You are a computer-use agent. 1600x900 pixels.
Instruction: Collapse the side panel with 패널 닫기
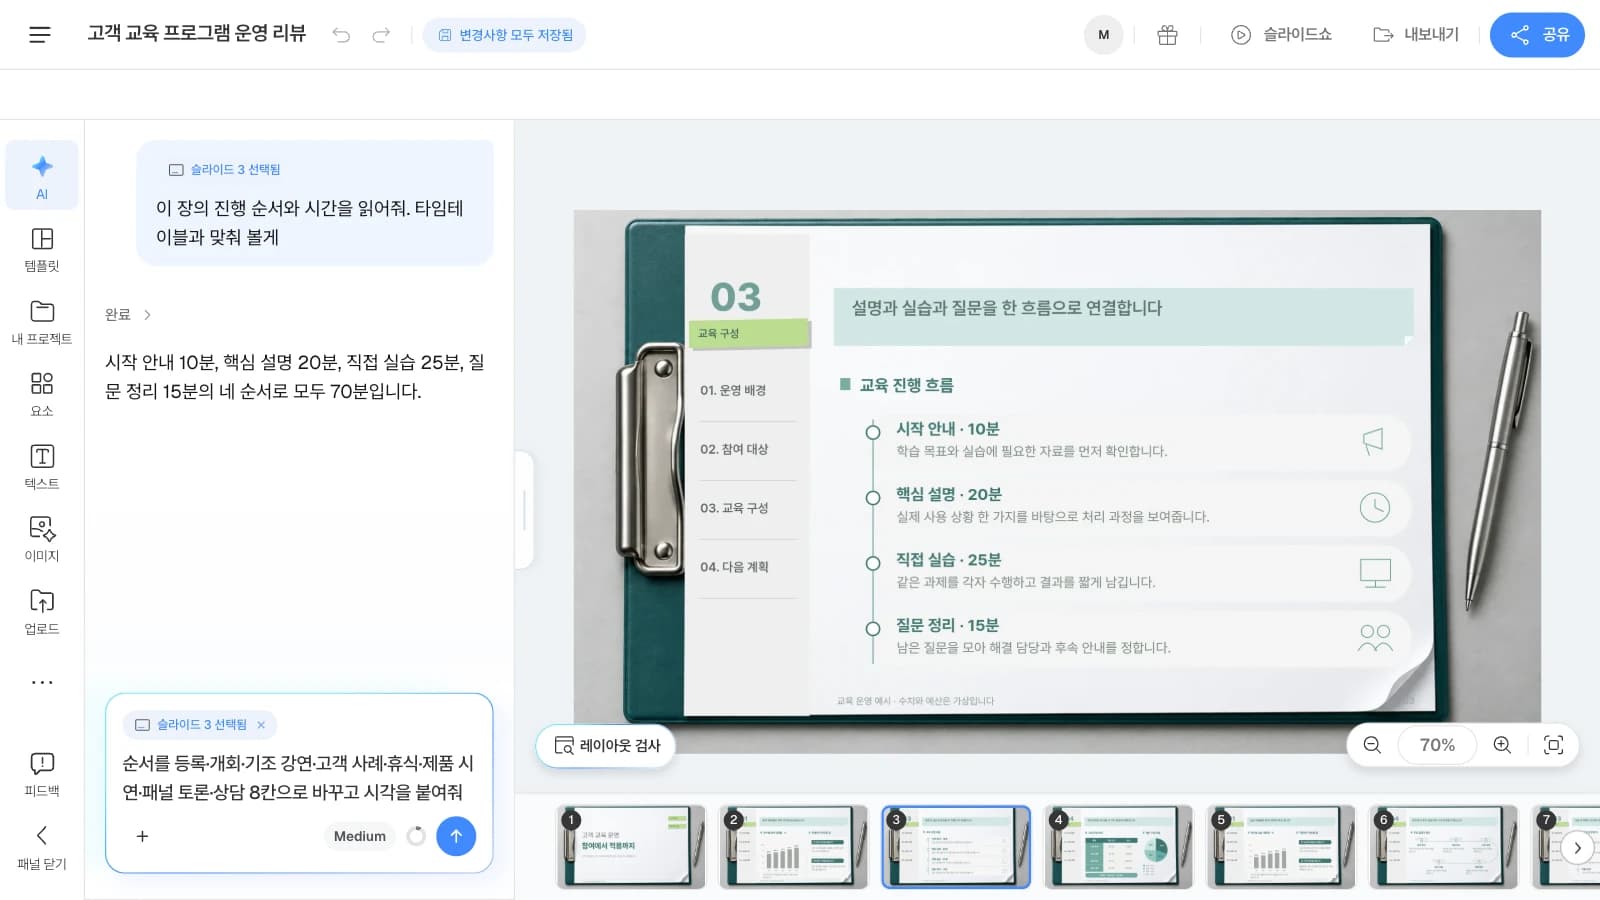coord(42,846)
